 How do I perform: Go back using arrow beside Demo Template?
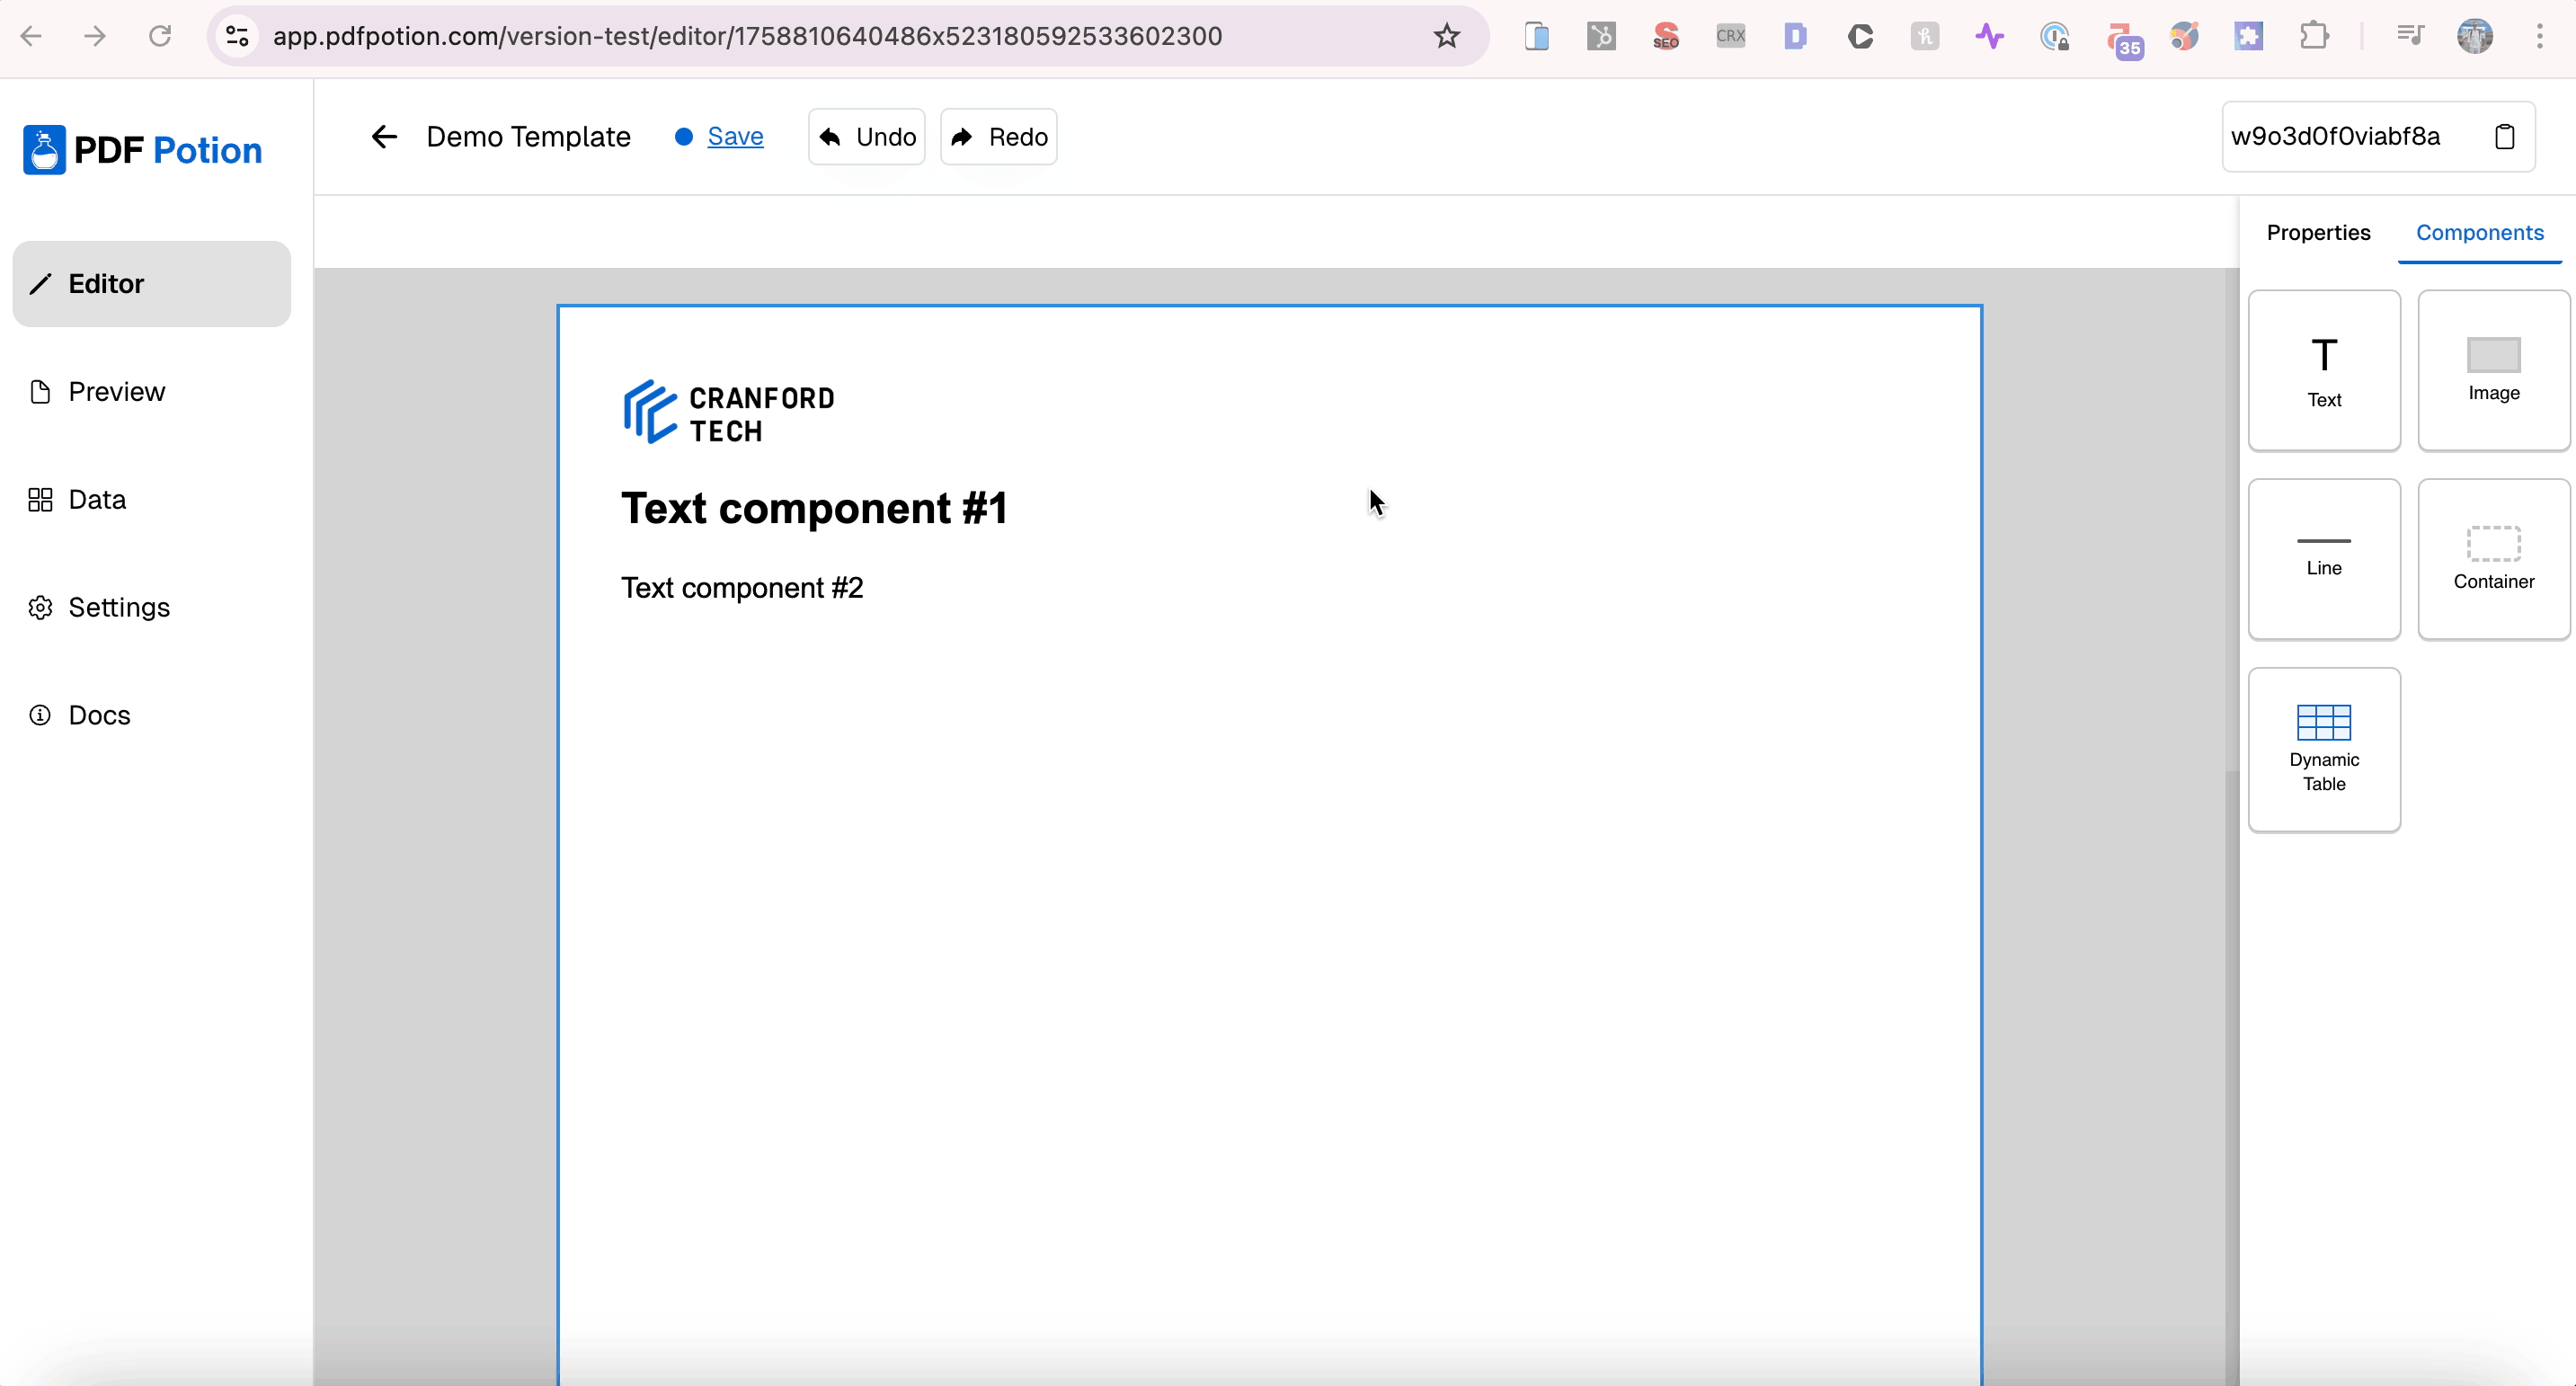click(x=384, y=137)
